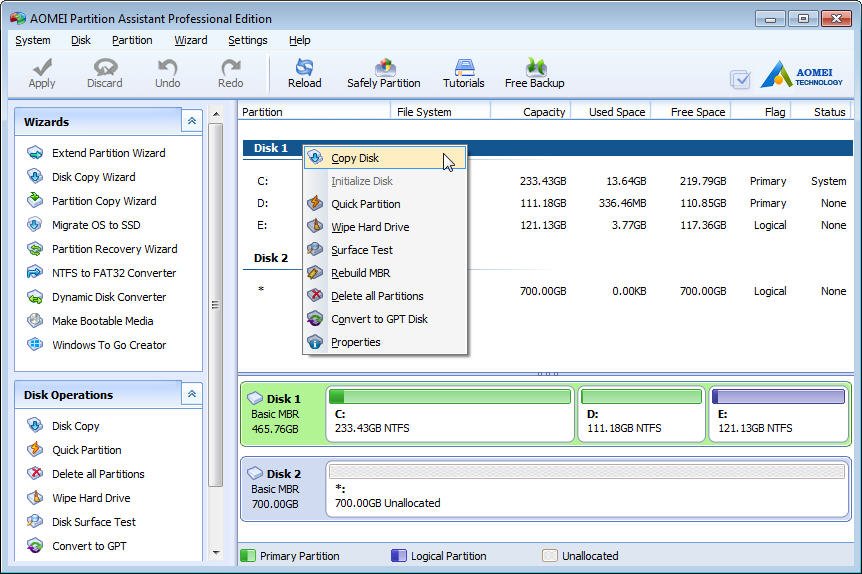Open the Settings menu
Image resolution: width=862 pixels, height=574 pixels.
(247, 40)
